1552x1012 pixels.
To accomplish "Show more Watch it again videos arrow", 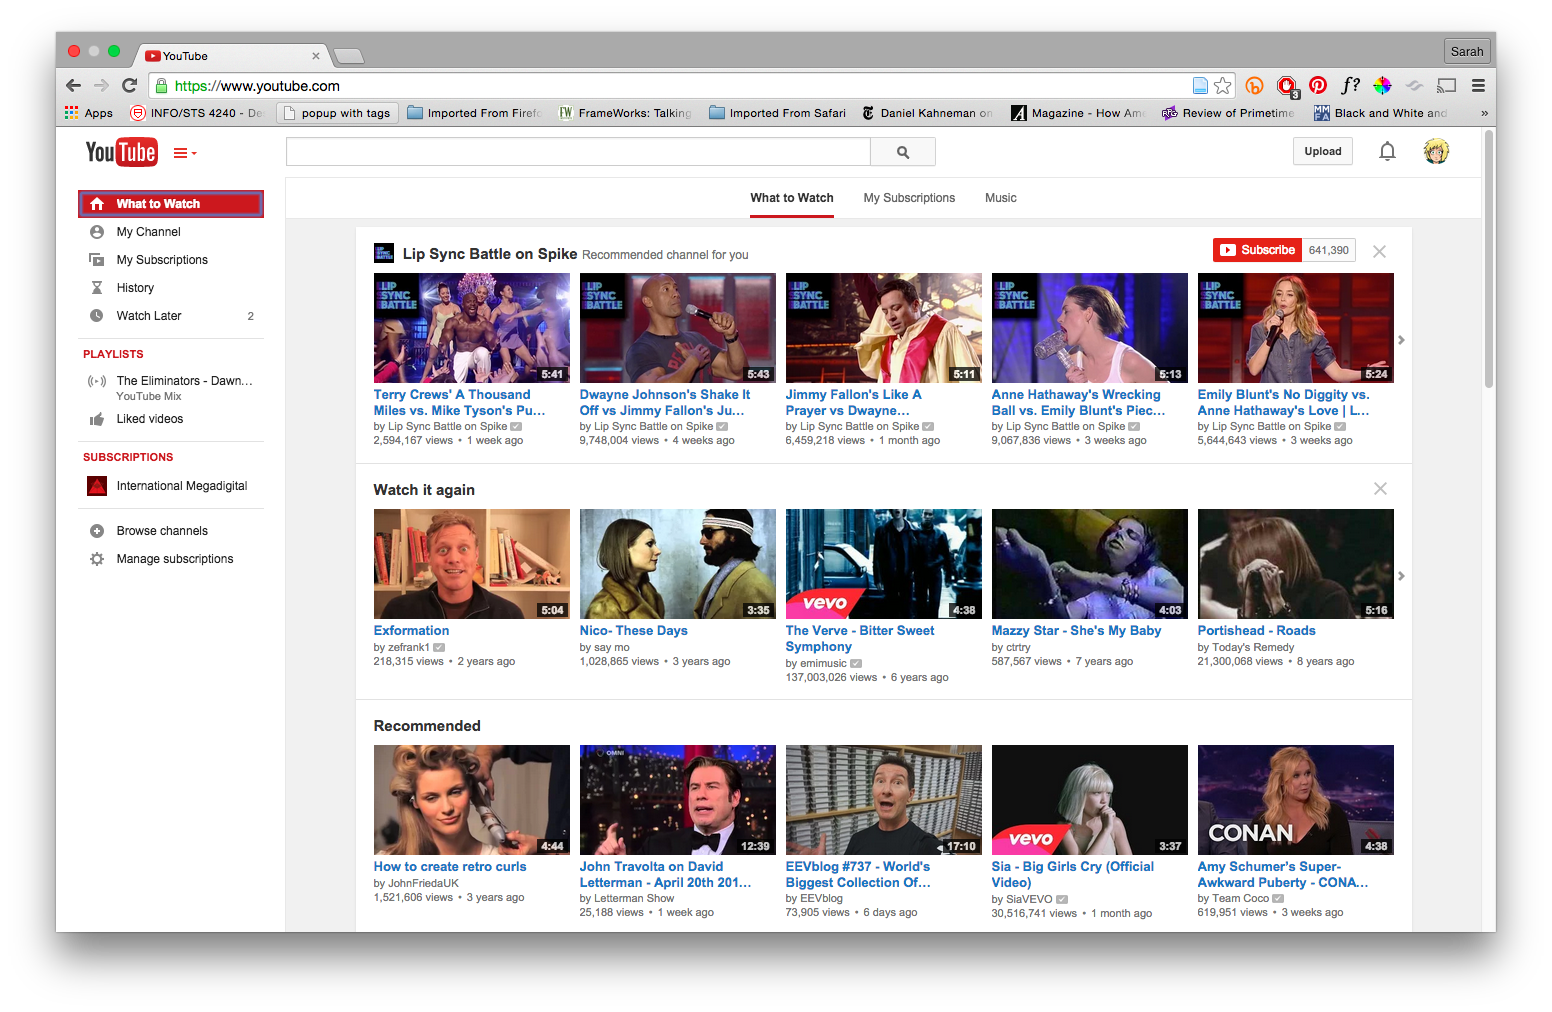I will point(1401,576).
